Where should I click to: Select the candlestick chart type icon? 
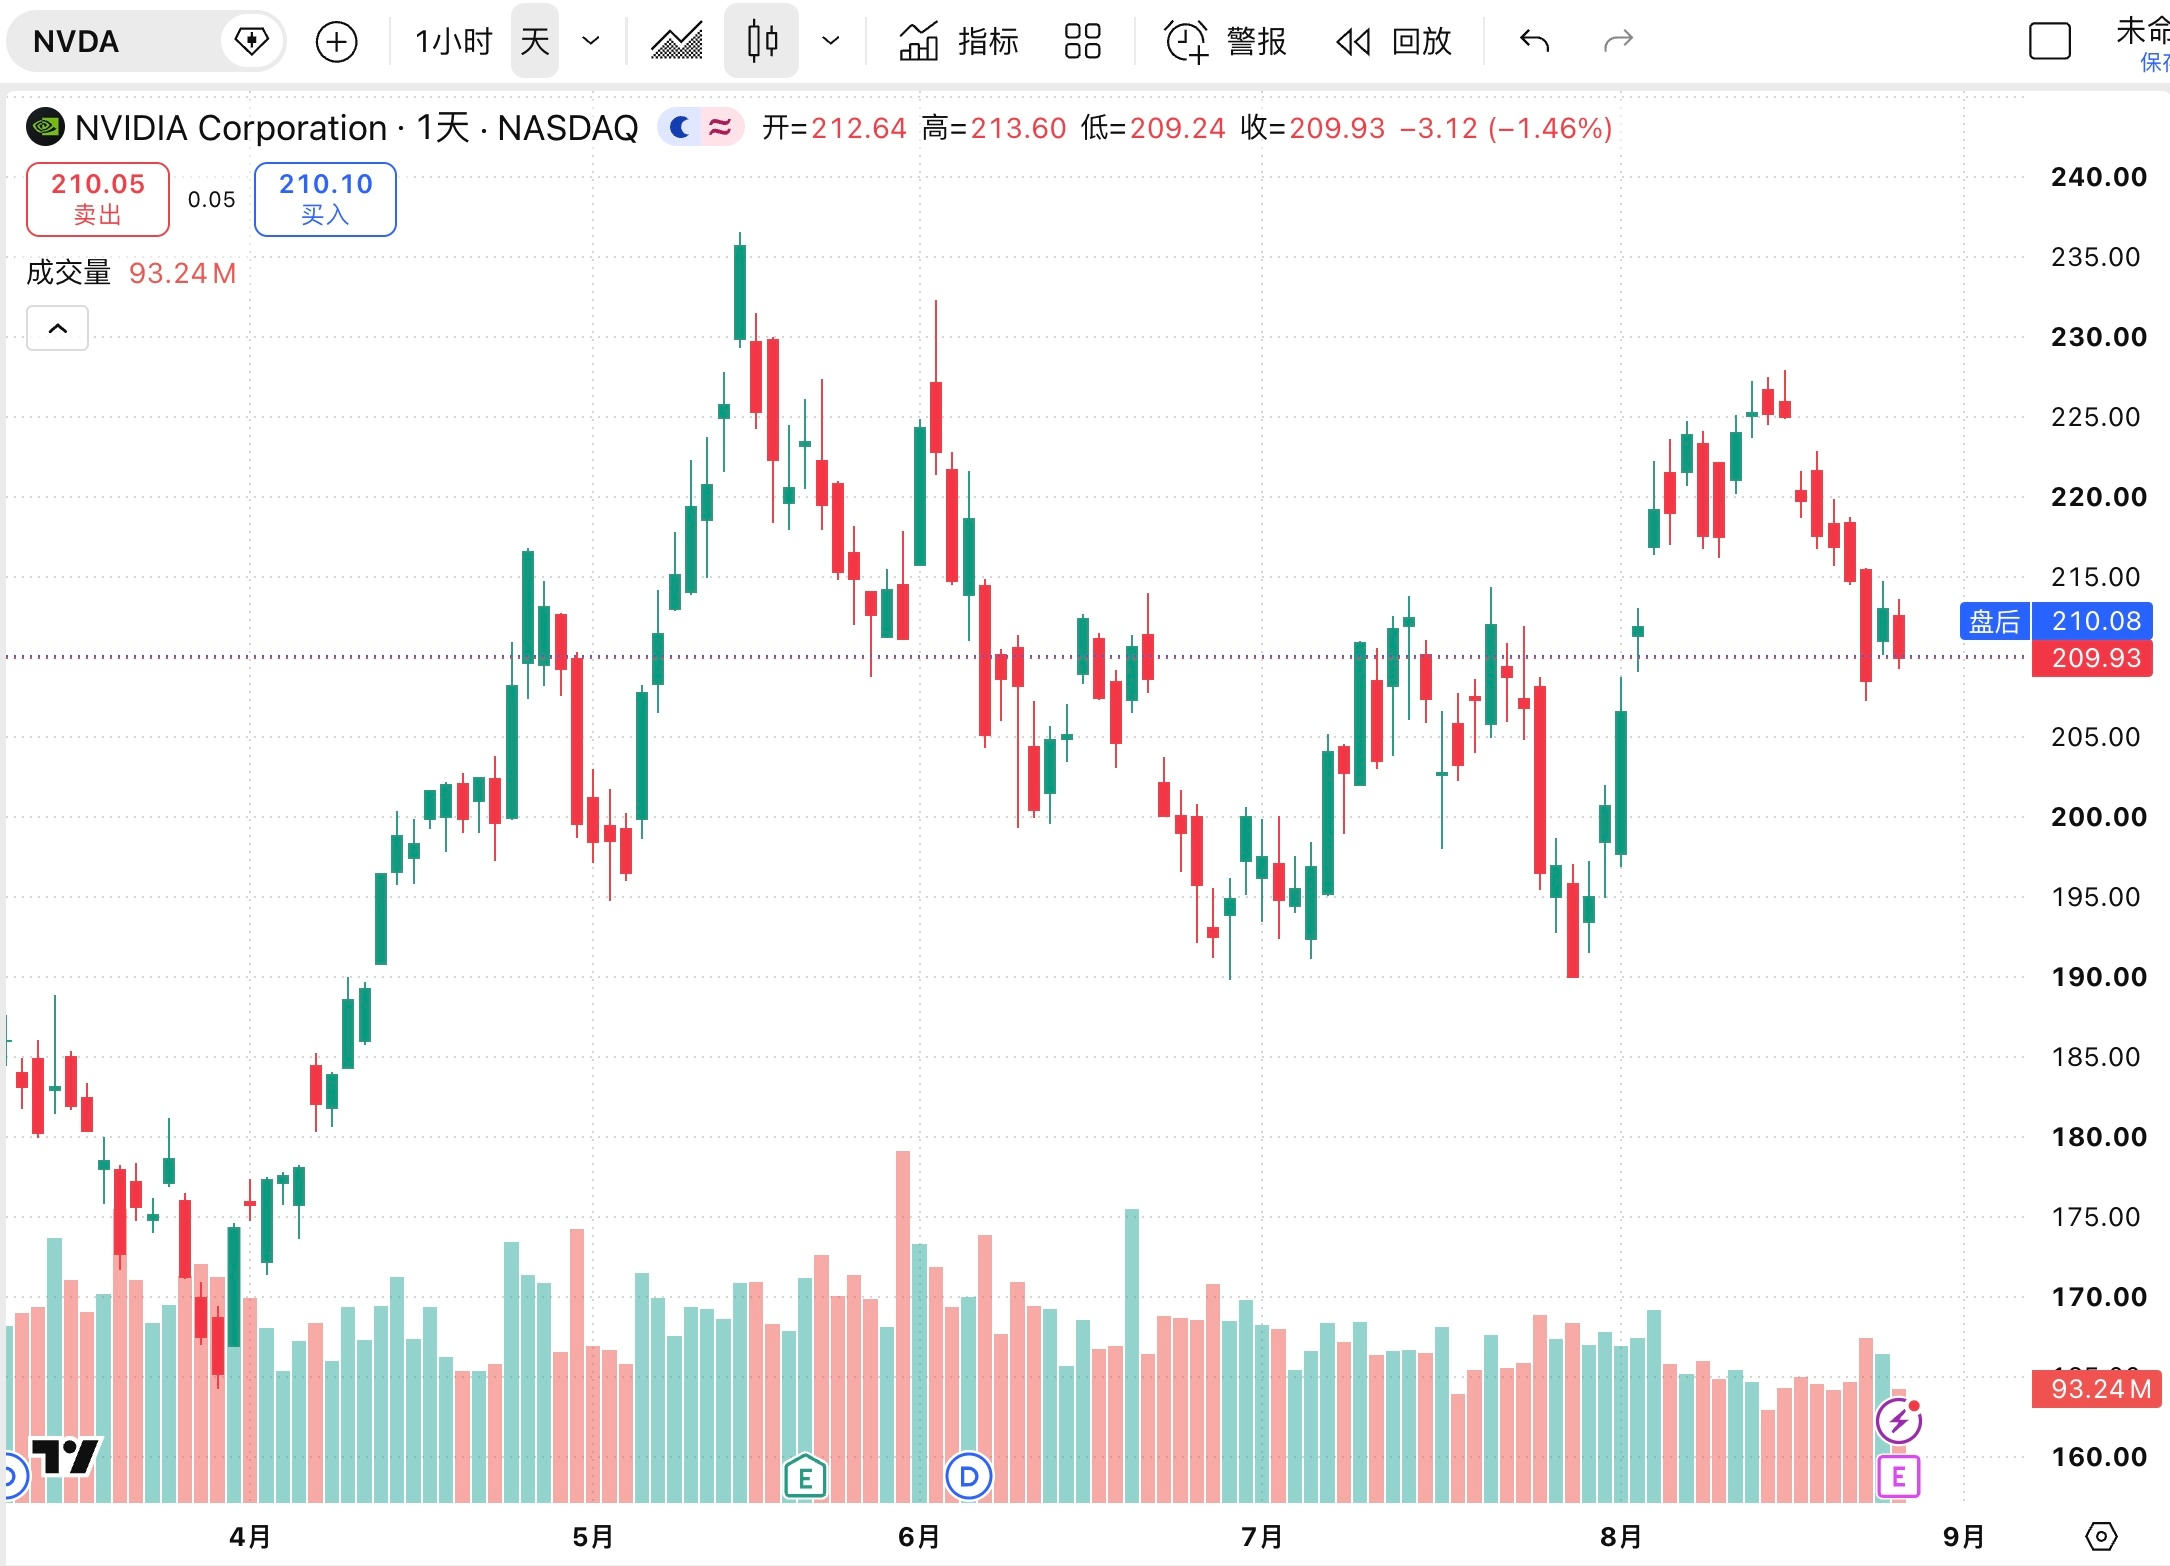tap(762, 42)
